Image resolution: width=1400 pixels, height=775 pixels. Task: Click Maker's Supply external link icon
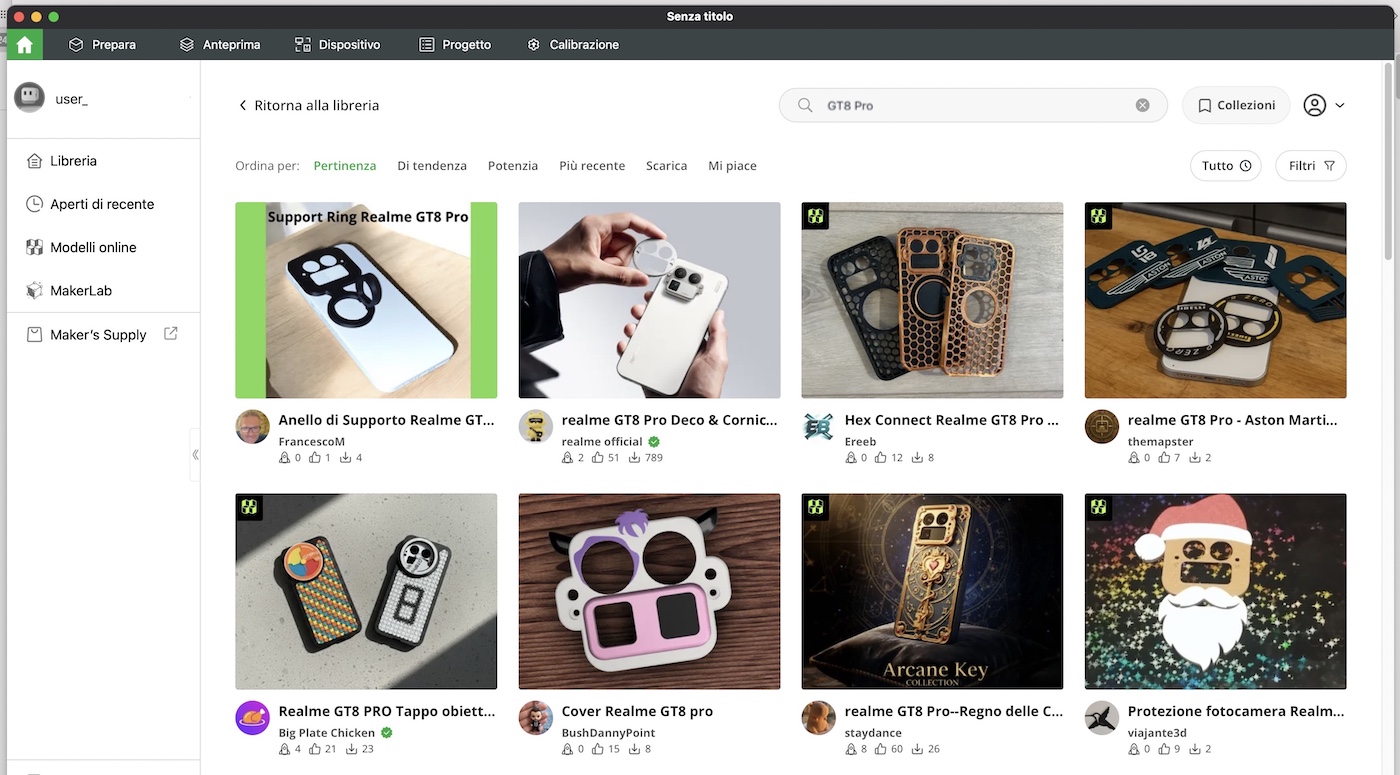(x=171, y=334)
